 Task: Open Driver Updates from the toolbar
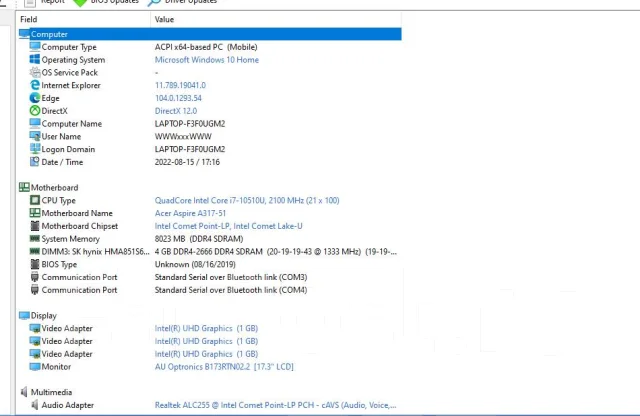pos(182,2)
